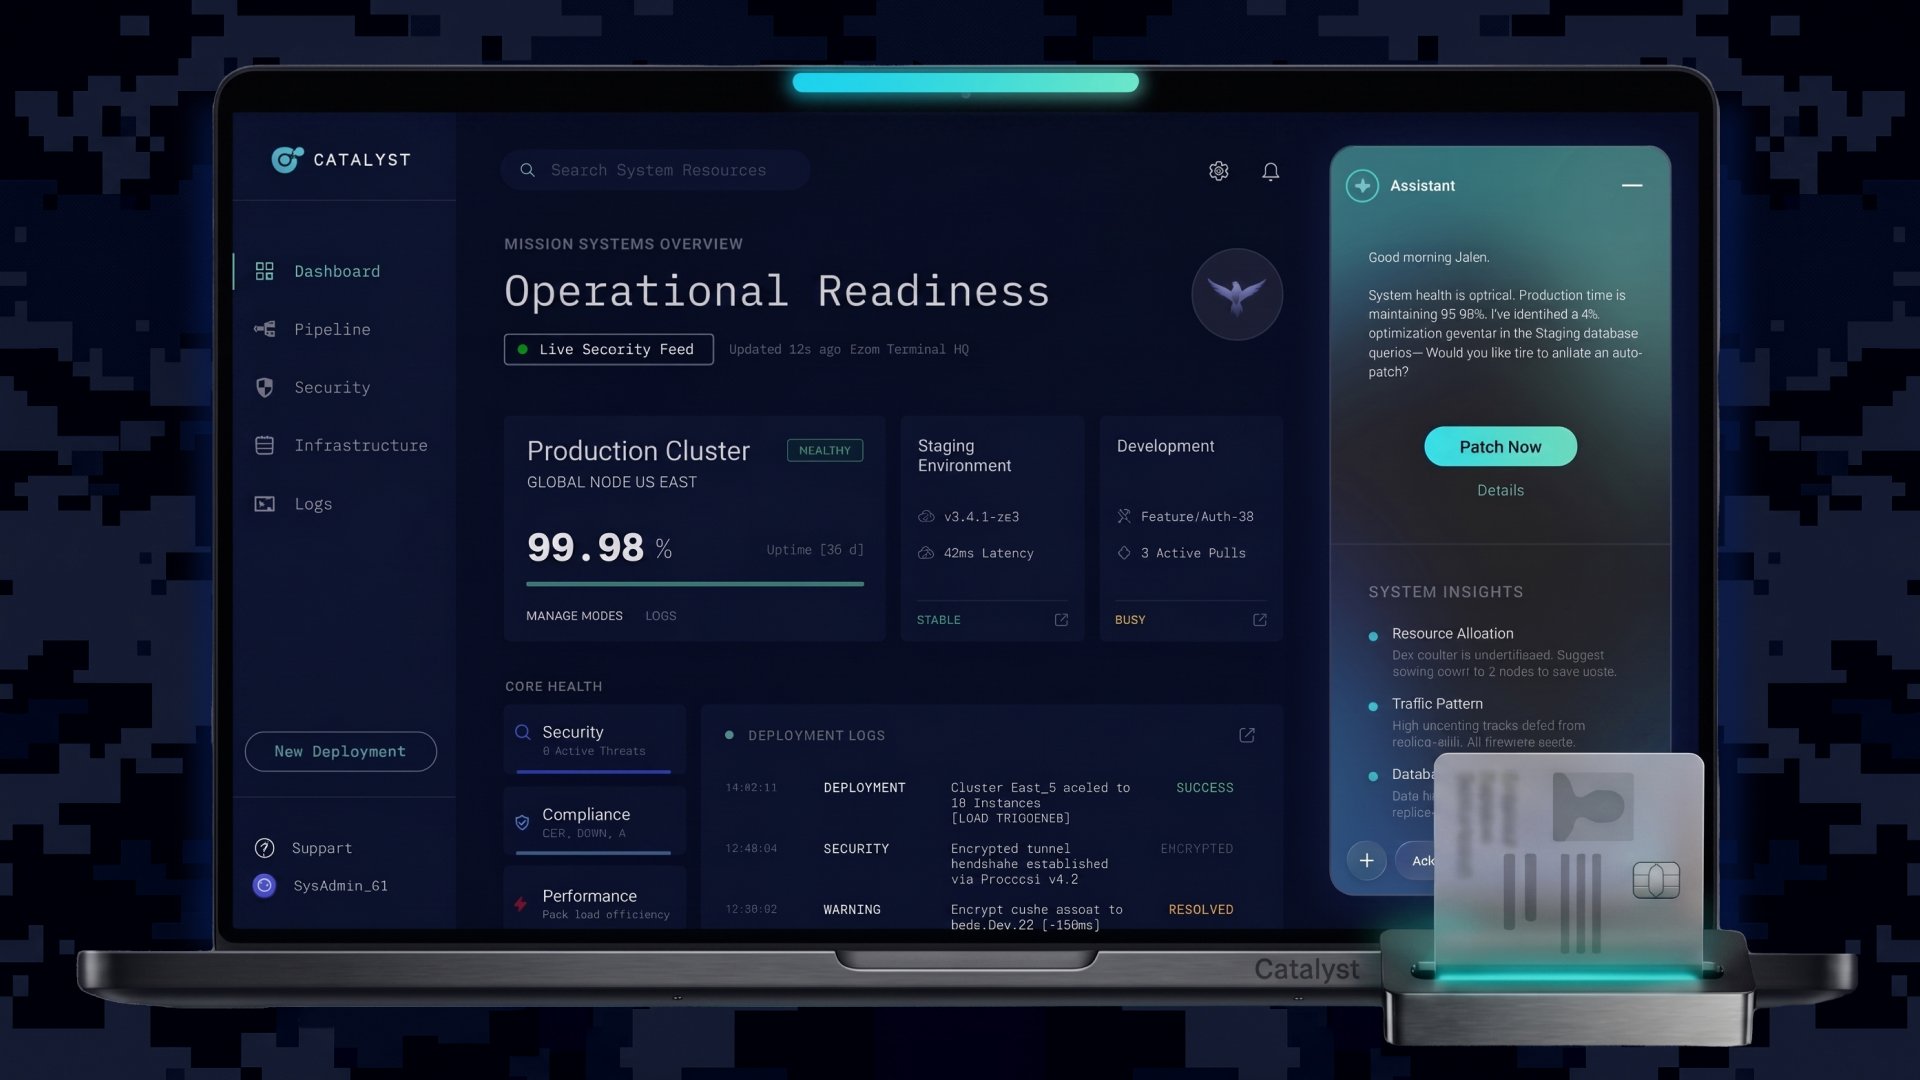The image size is (1920, 1080).
Task: Go to Pipeline in the sidebar
Action: (x=332, y=329)
